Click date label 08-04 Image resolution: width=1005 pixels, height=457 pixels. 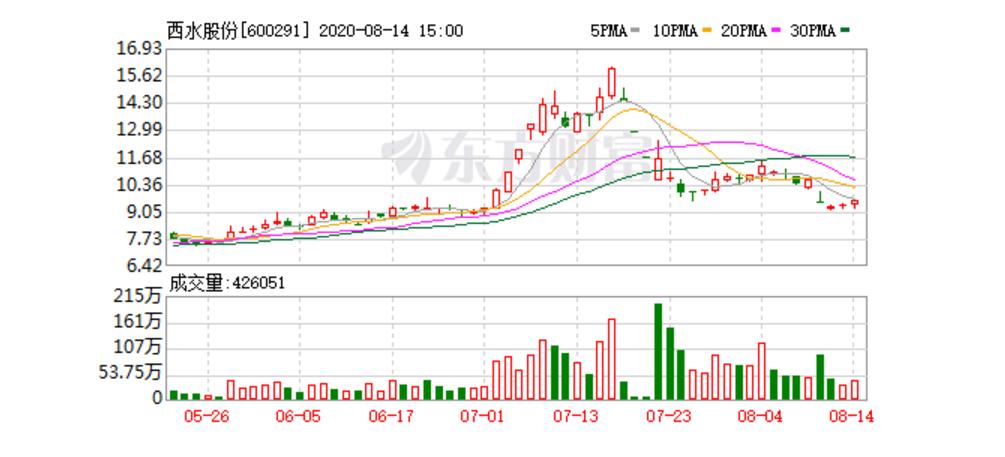click(x=761, y=417)
